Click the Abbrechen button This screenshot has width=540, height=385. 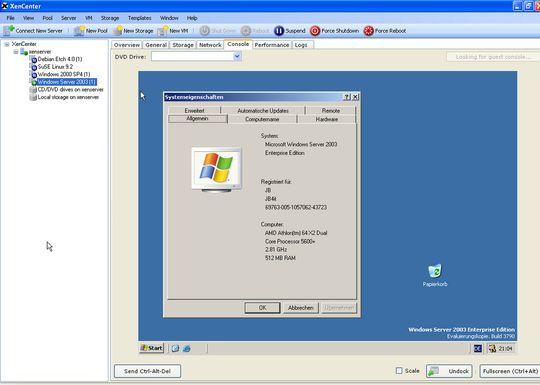coord(301,308)
